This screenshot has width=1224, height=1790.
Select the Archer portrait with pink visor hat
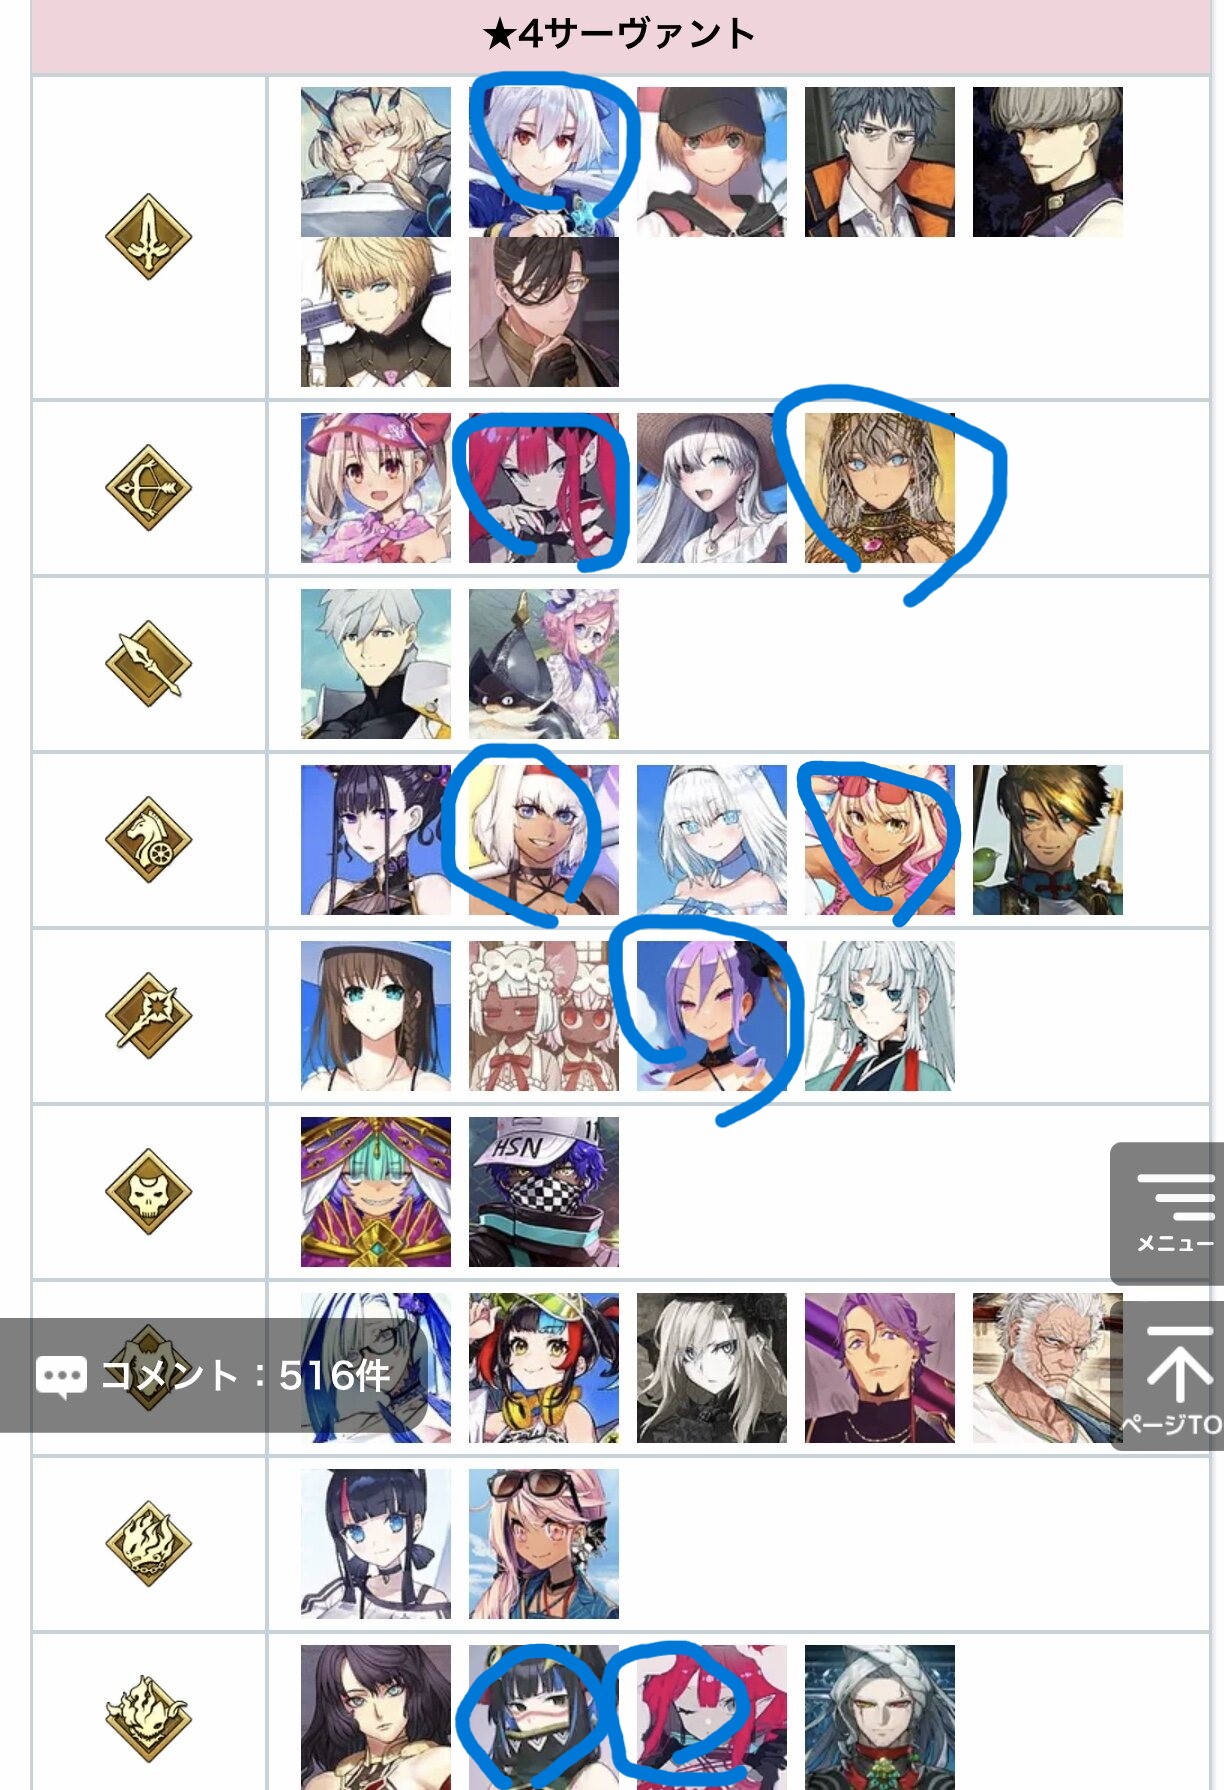tap(376, 488)
